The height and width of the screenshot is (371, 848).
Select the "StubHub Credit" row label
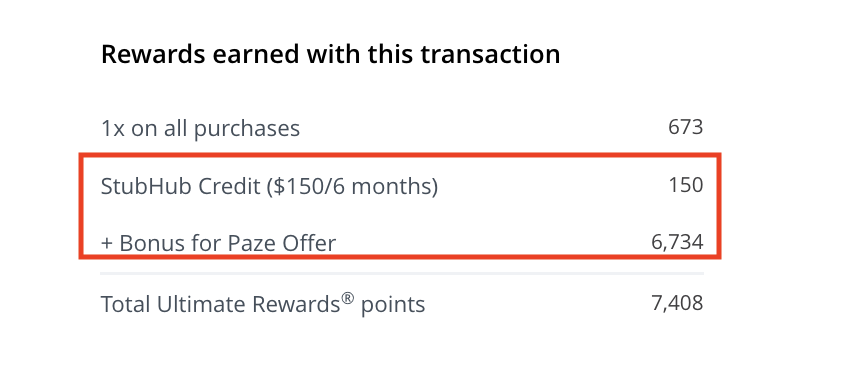180,186
